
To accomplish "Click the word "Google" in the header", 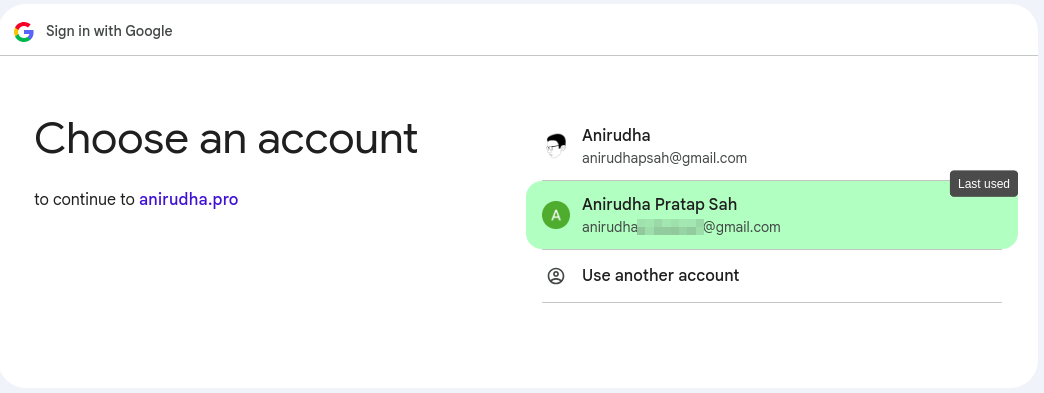I will (150, 31).
